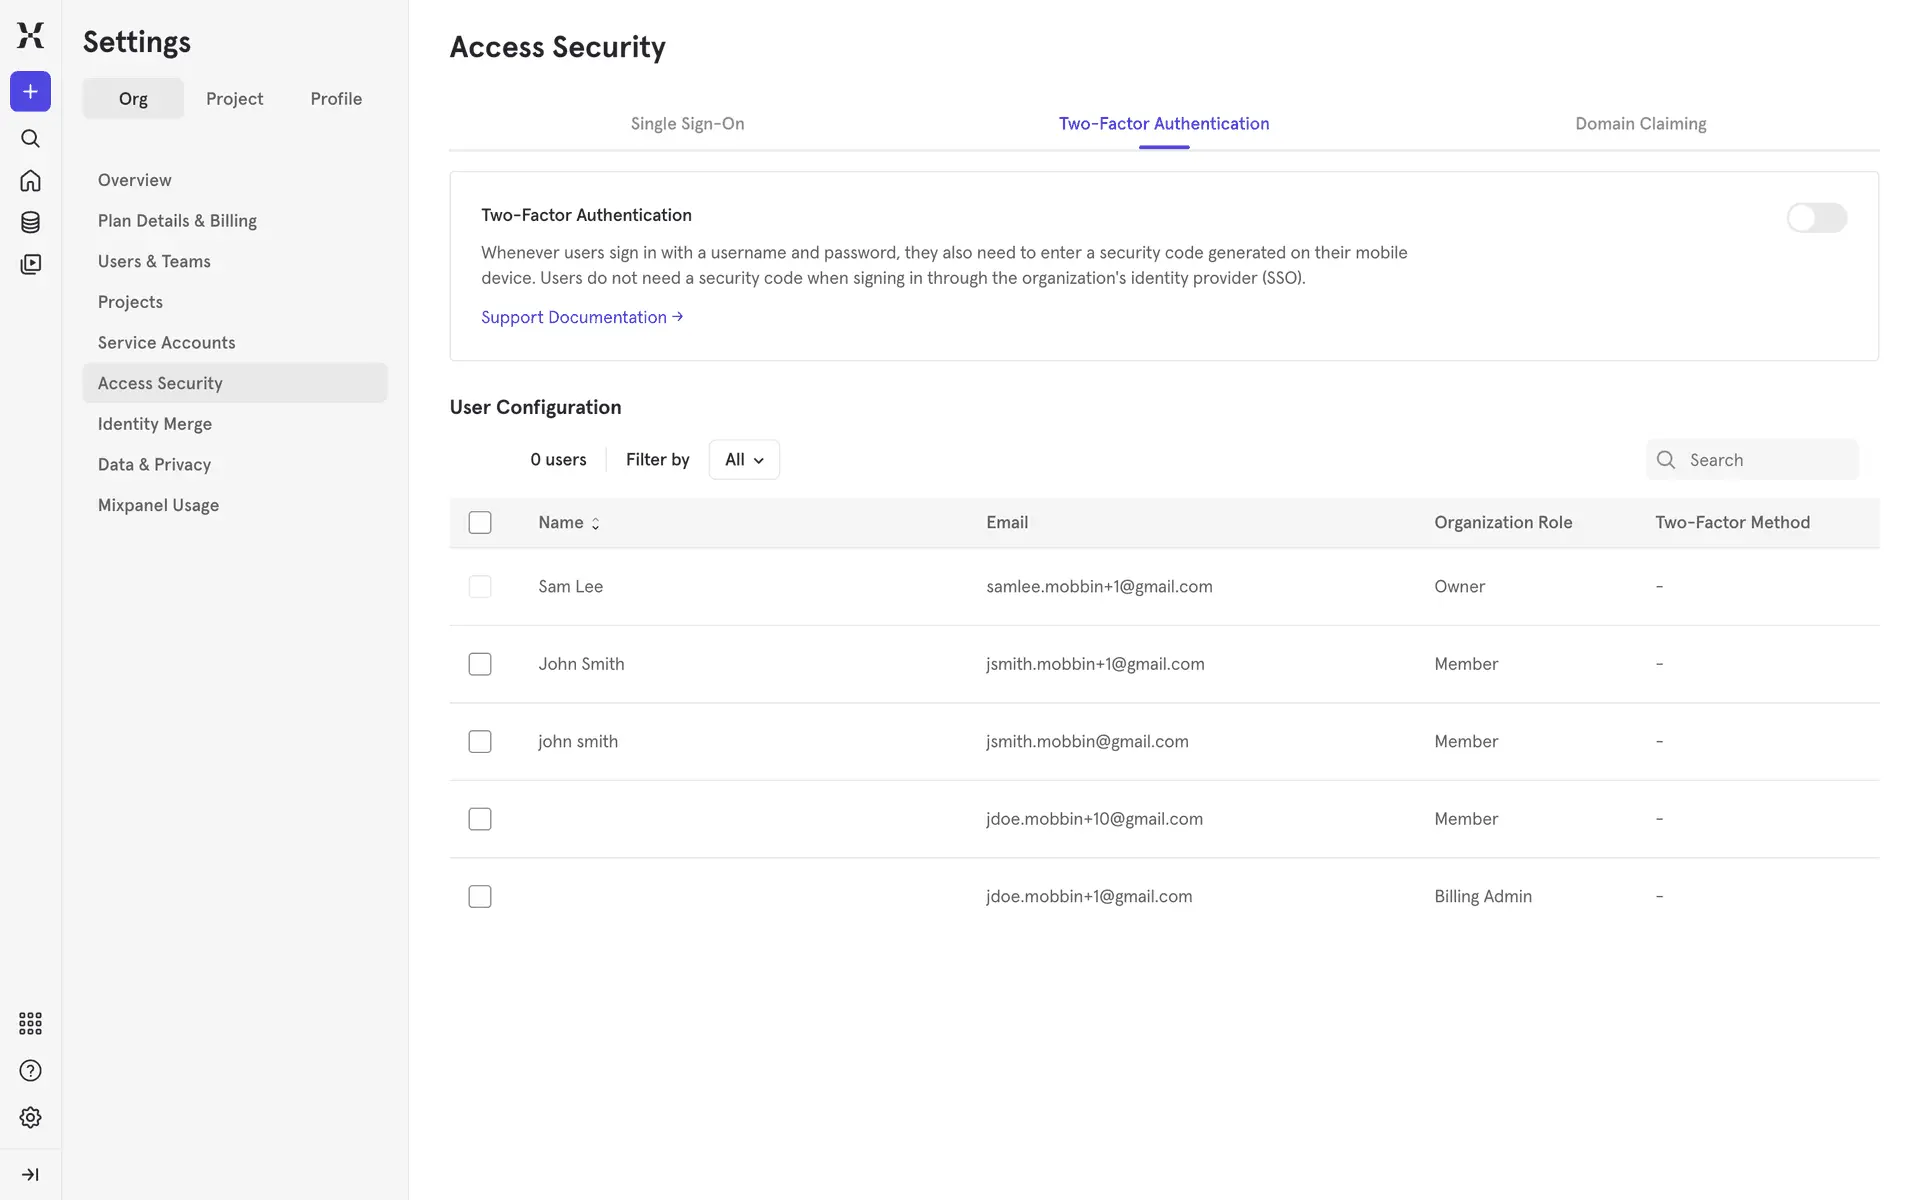1920x1200 pixels.
Task: Open the Filter by All dropdown
Action: (744, 460)
